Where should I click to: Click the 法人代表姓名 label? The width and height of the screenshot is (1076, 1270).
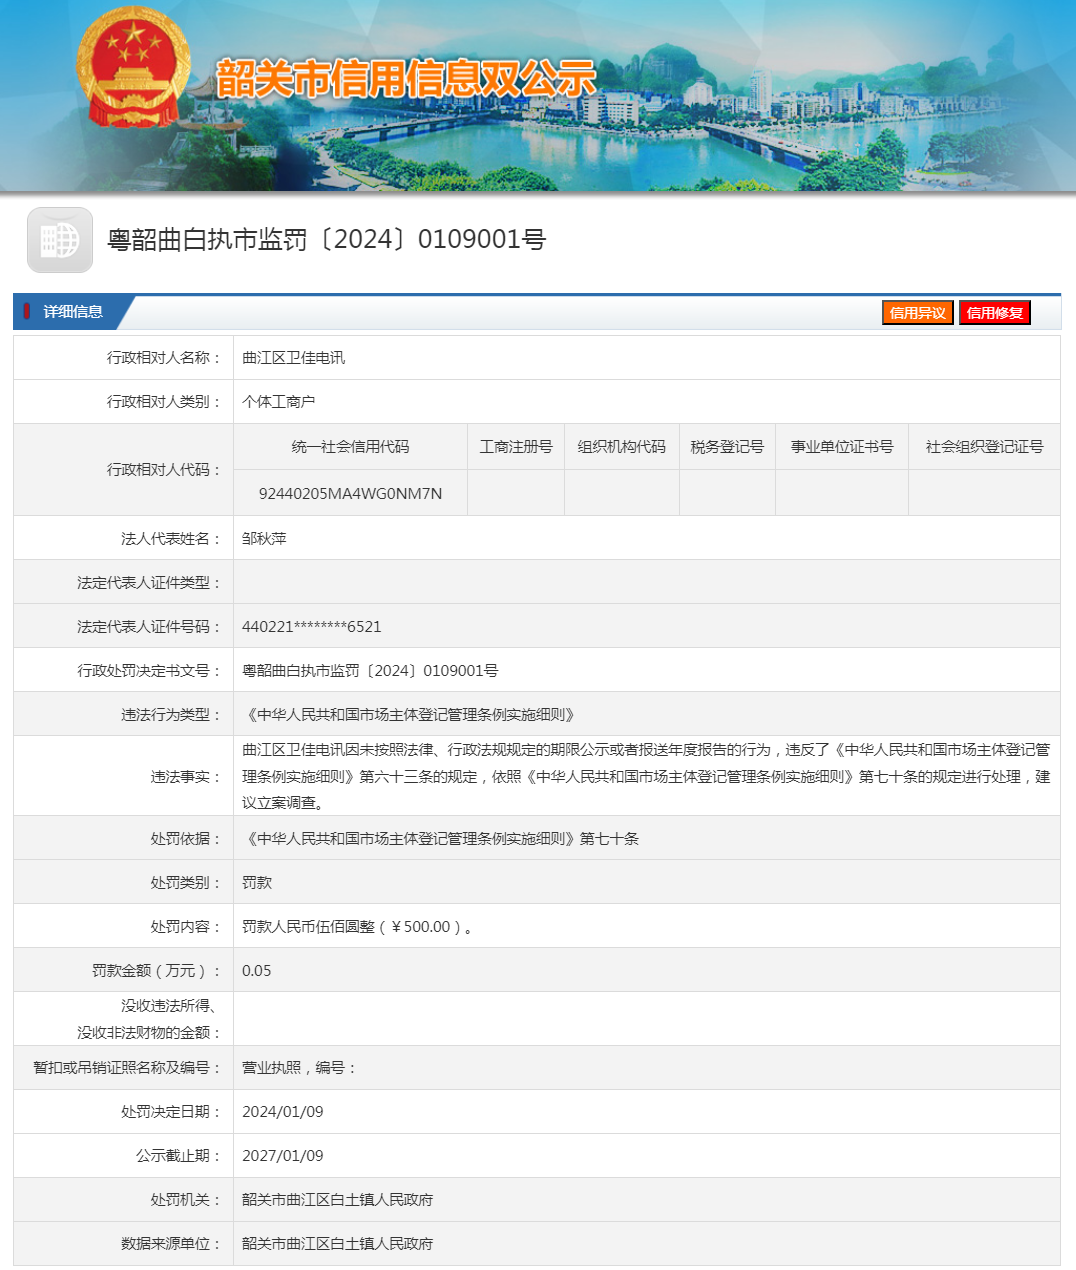click(x=171, y=539)
